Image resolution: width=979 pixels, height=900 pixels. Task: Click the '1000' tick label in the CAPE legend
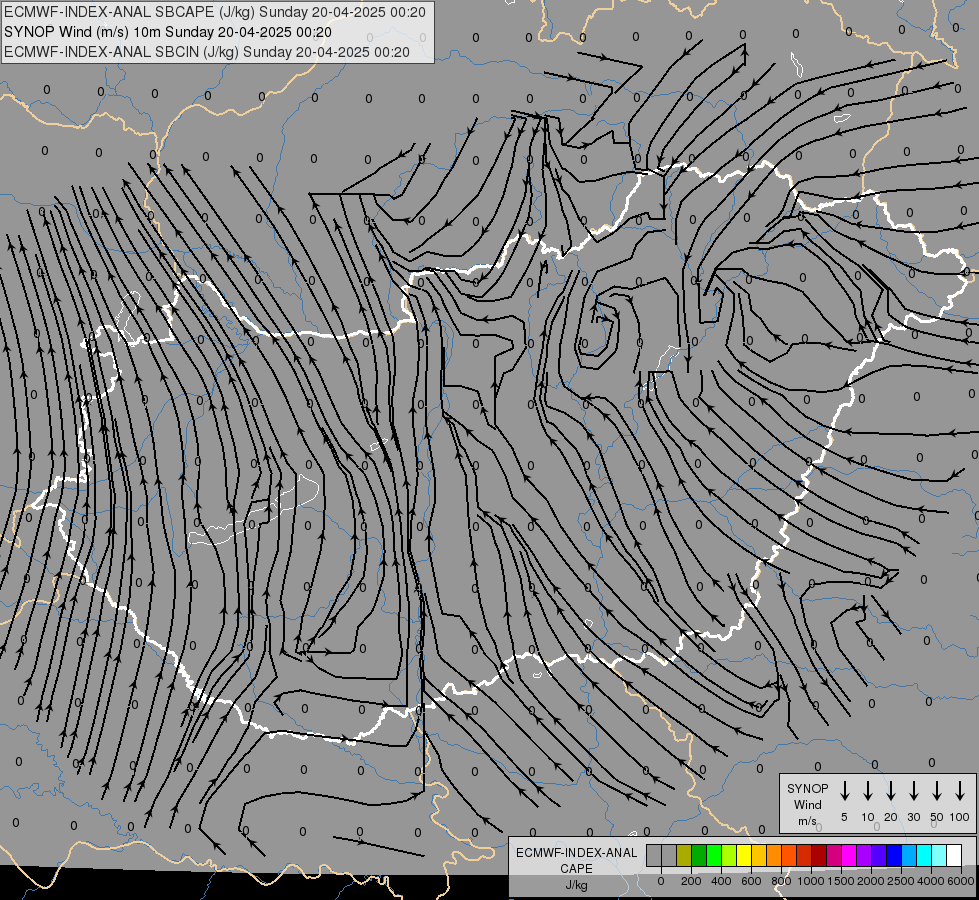coord(810,881)
